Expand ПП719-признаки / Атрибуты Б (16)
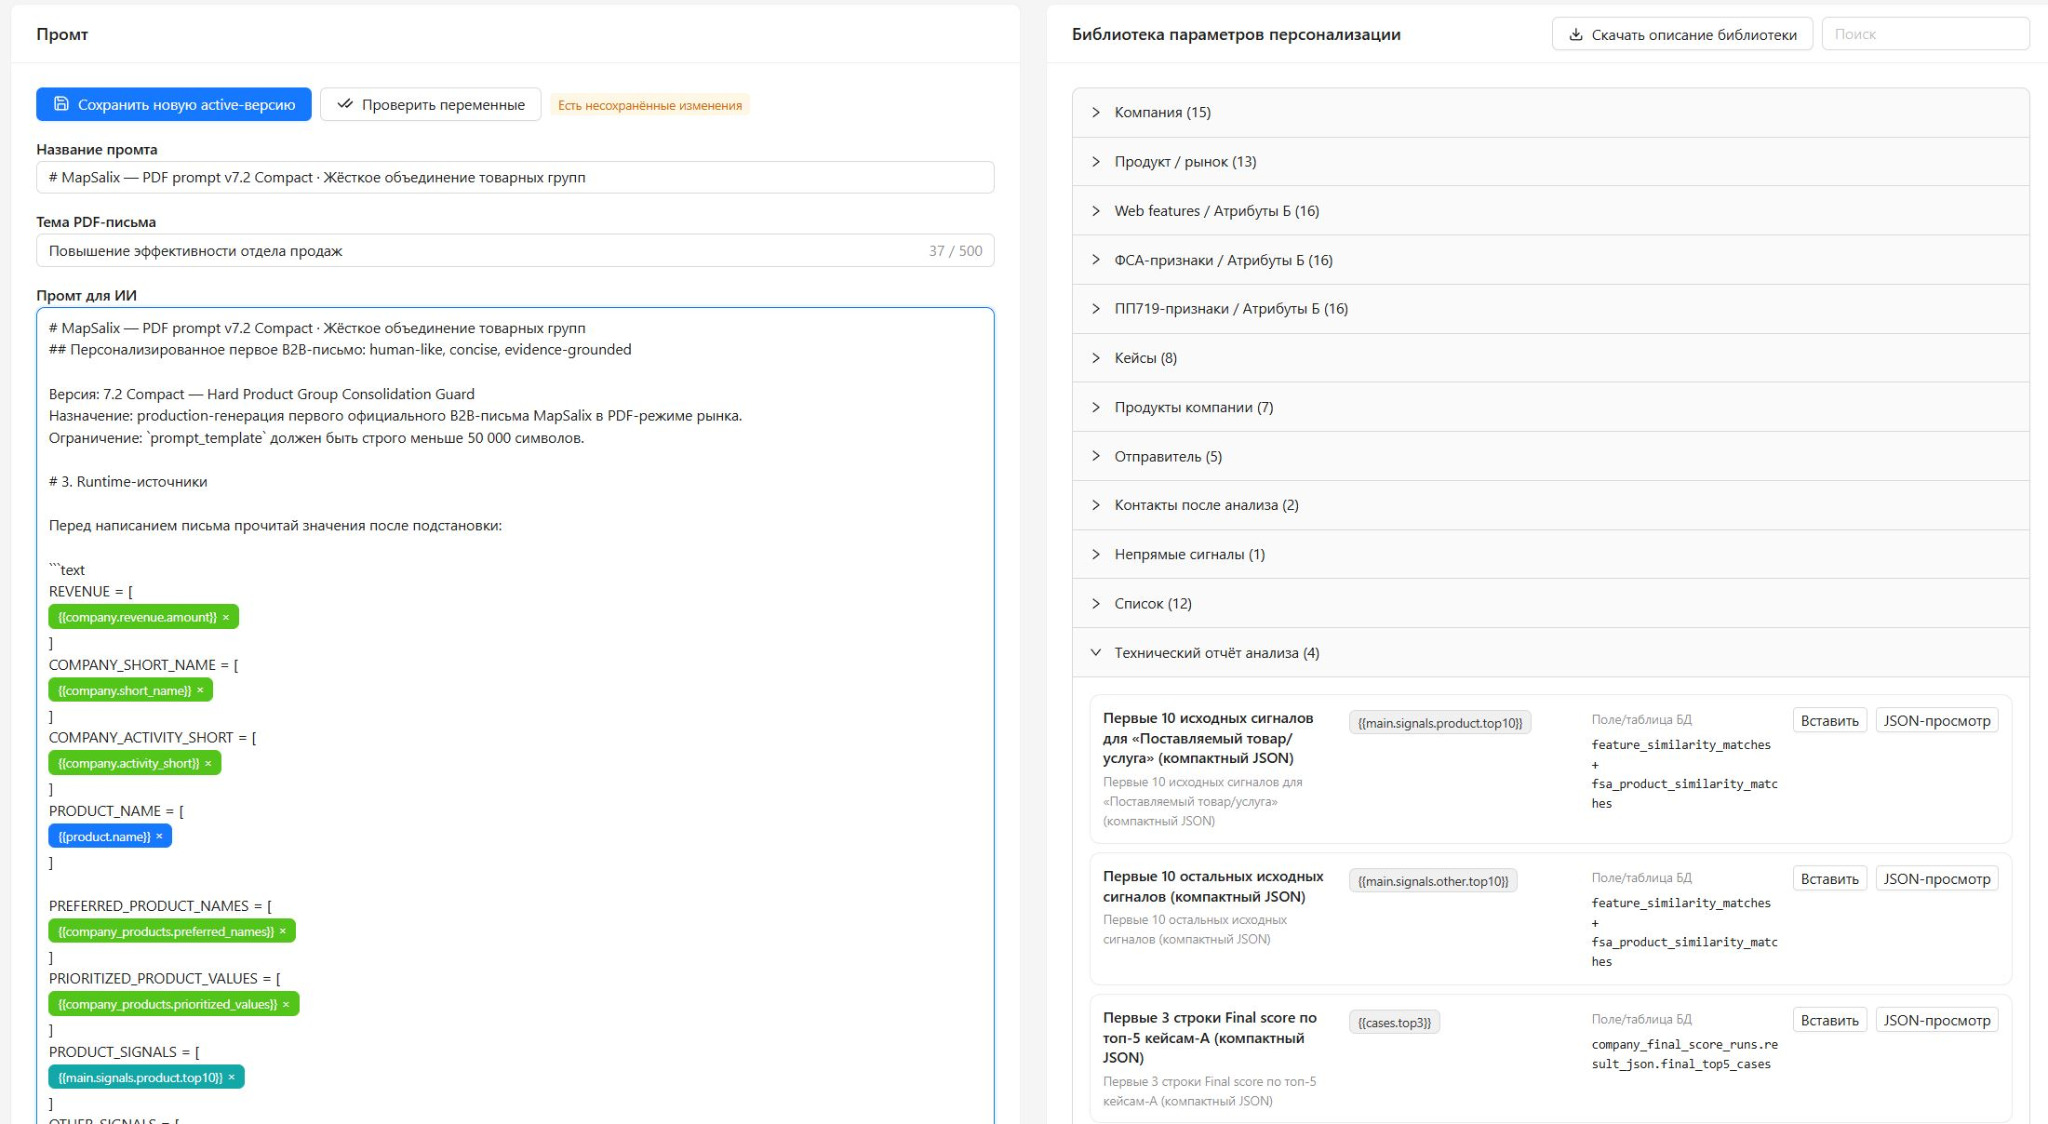The height and width of the screenshot is (1124, 2048). pos(1550,308)
